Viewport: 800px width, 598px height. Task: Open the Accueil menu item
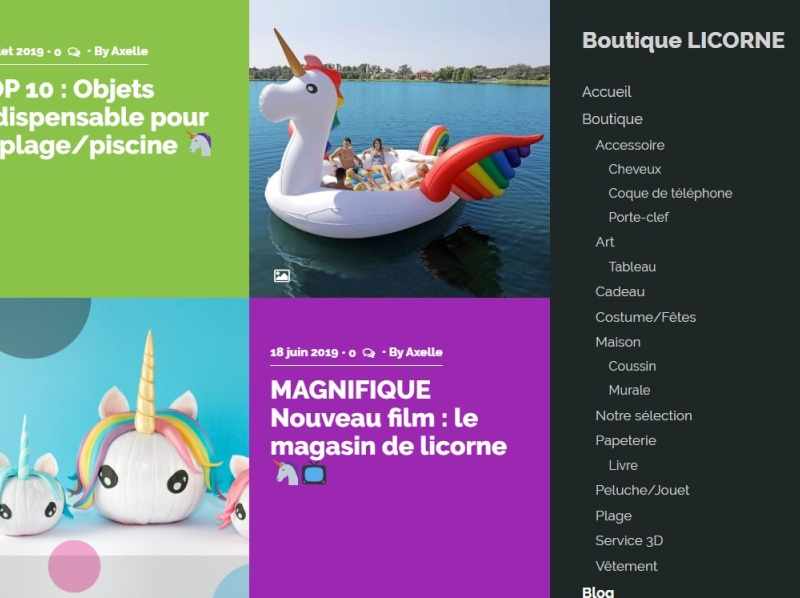click(x=607, y=92)
